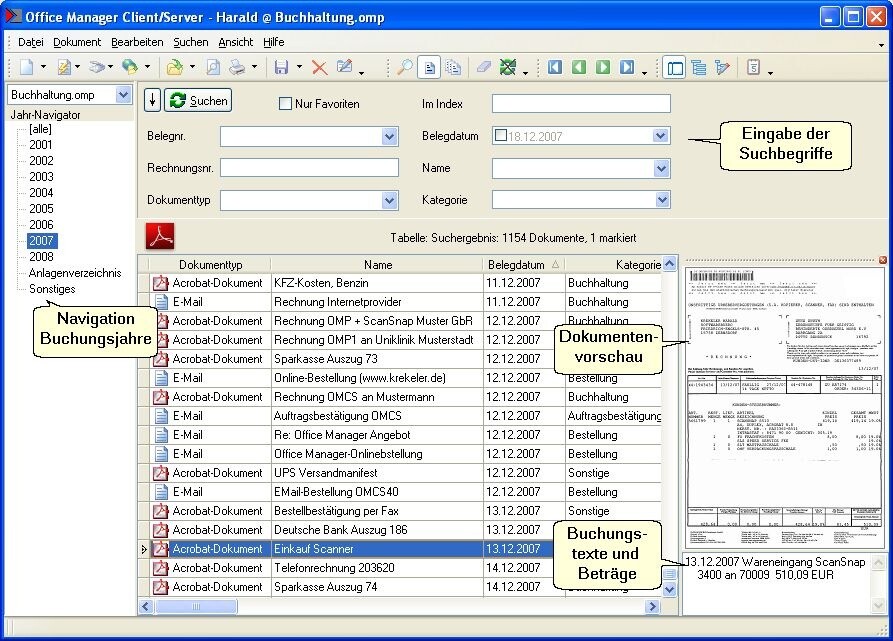Sort by Dokumenttyp column header

pos(210,265)
